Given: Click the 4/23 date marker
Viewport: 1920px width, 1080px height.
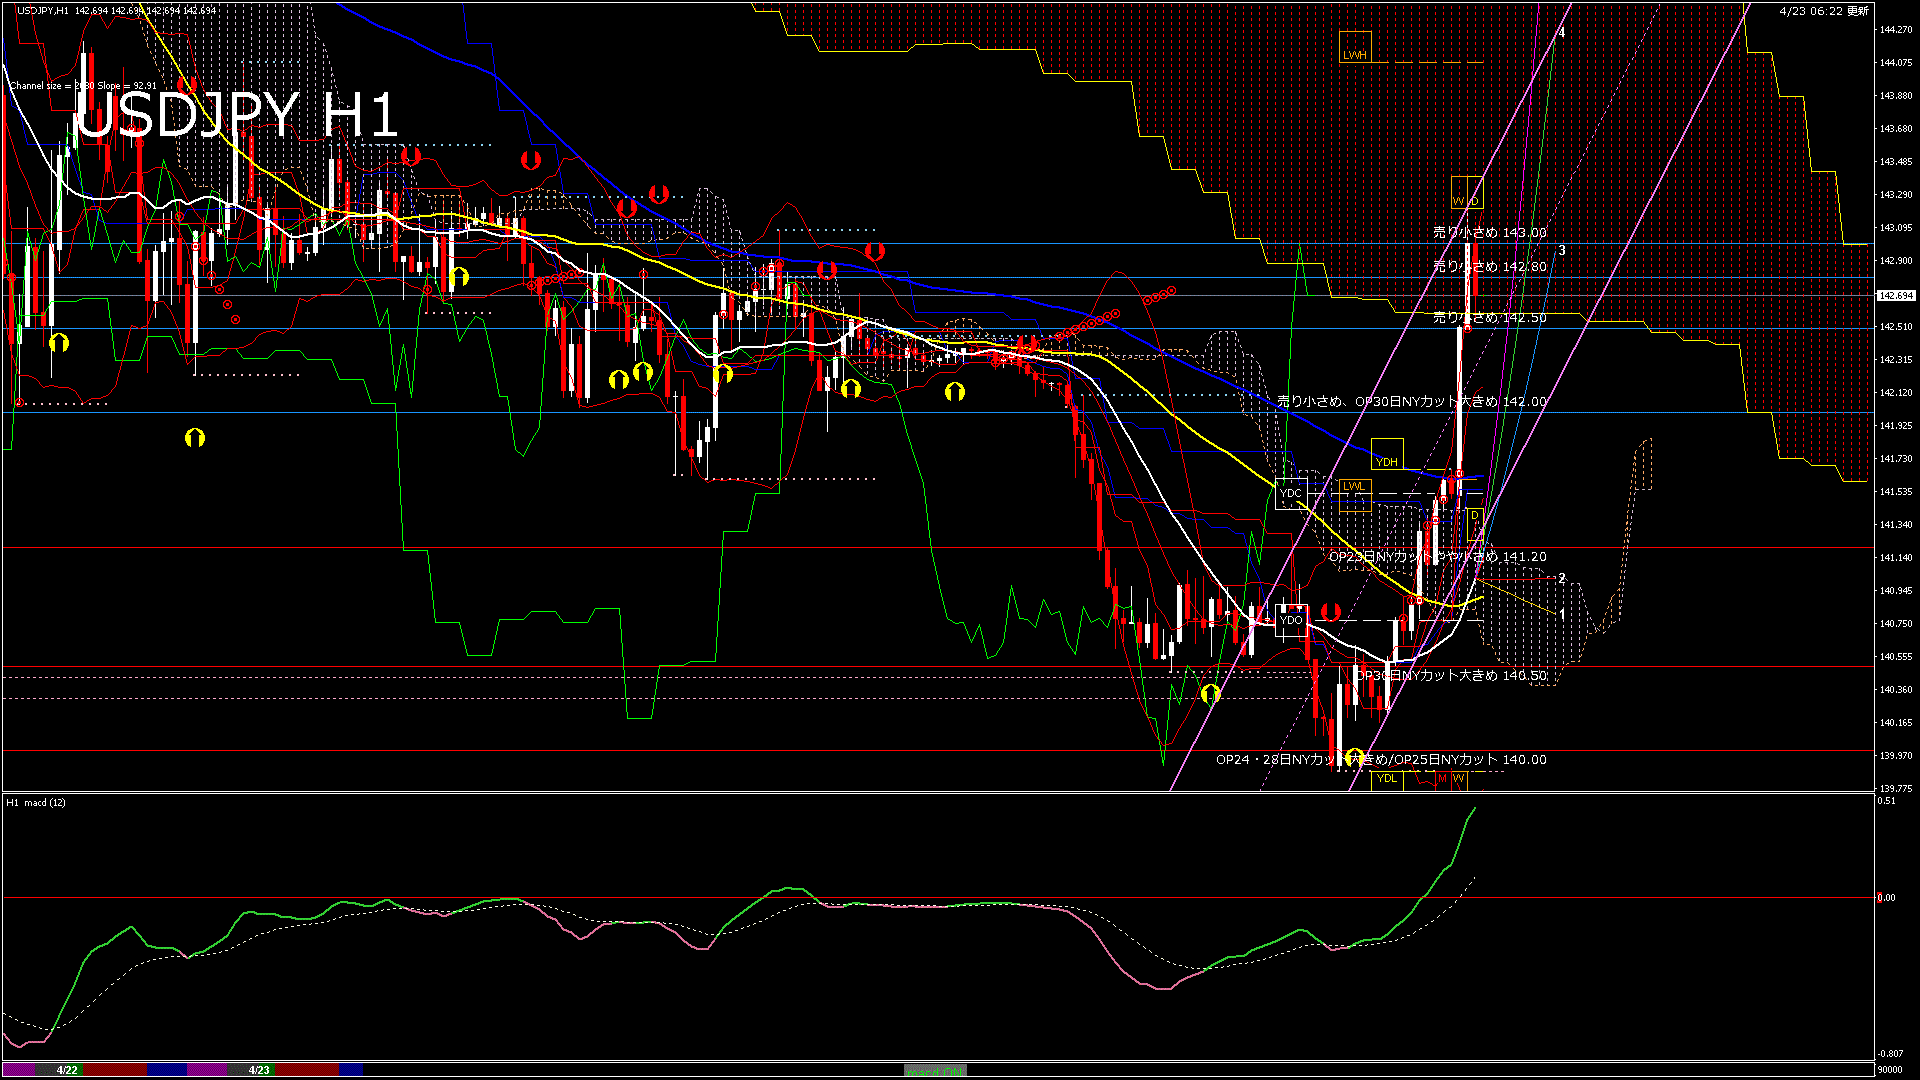Looking at the screenshot, I should pos(259,1070).
